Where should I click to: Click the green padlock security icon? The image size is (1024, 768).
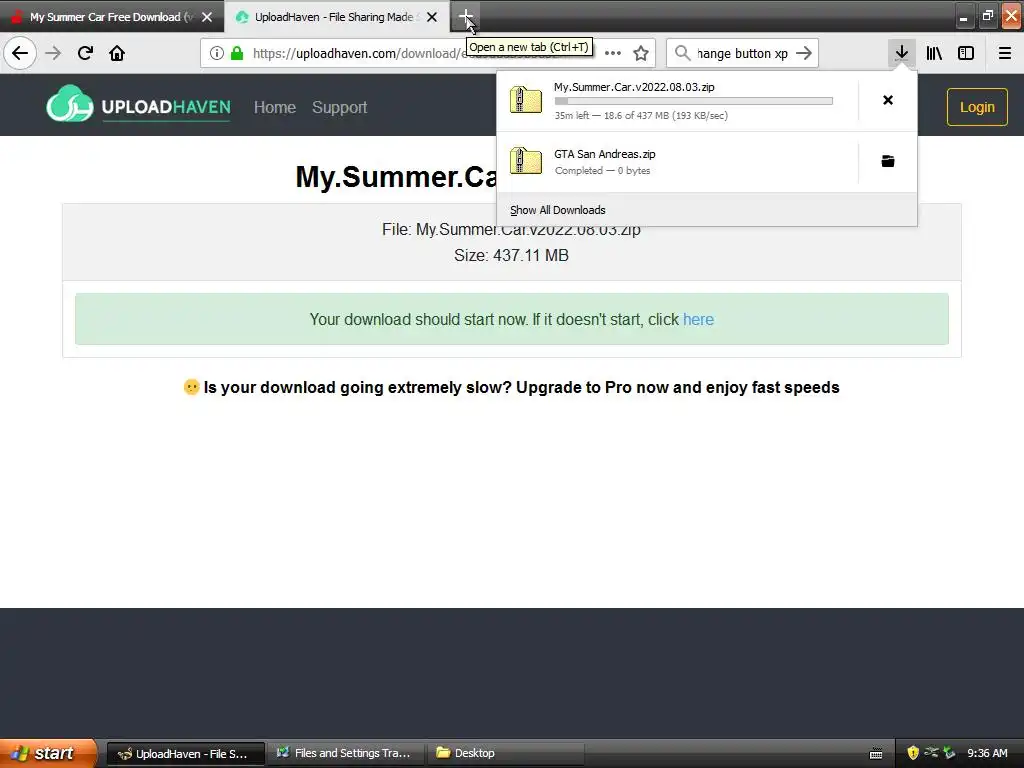tap(237, 53)
